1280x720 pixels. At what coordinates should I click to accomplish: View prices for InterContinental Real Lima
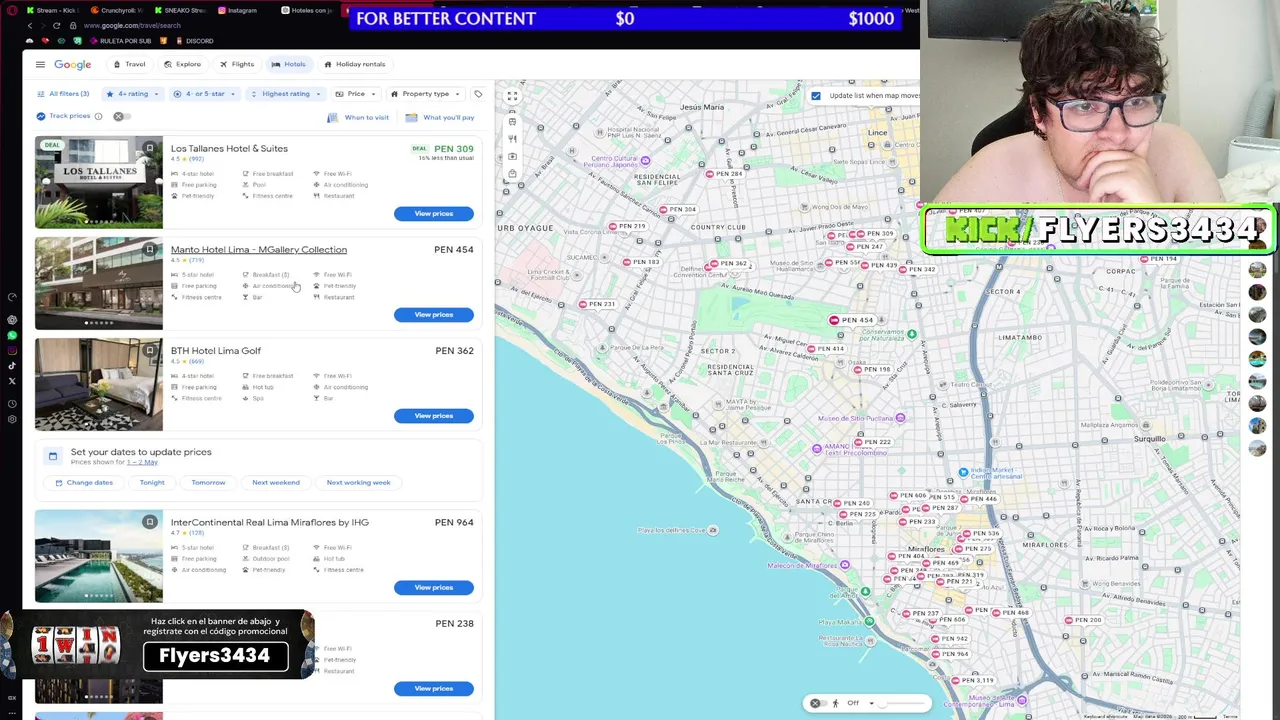click(x=434, y=587)
